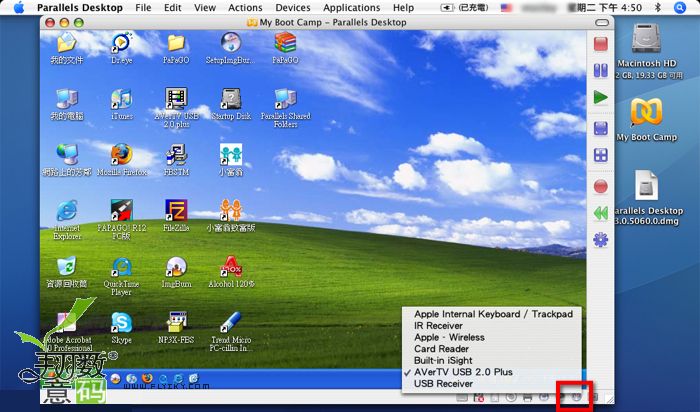Open the File menu in the menu bar

click(143, 8)
